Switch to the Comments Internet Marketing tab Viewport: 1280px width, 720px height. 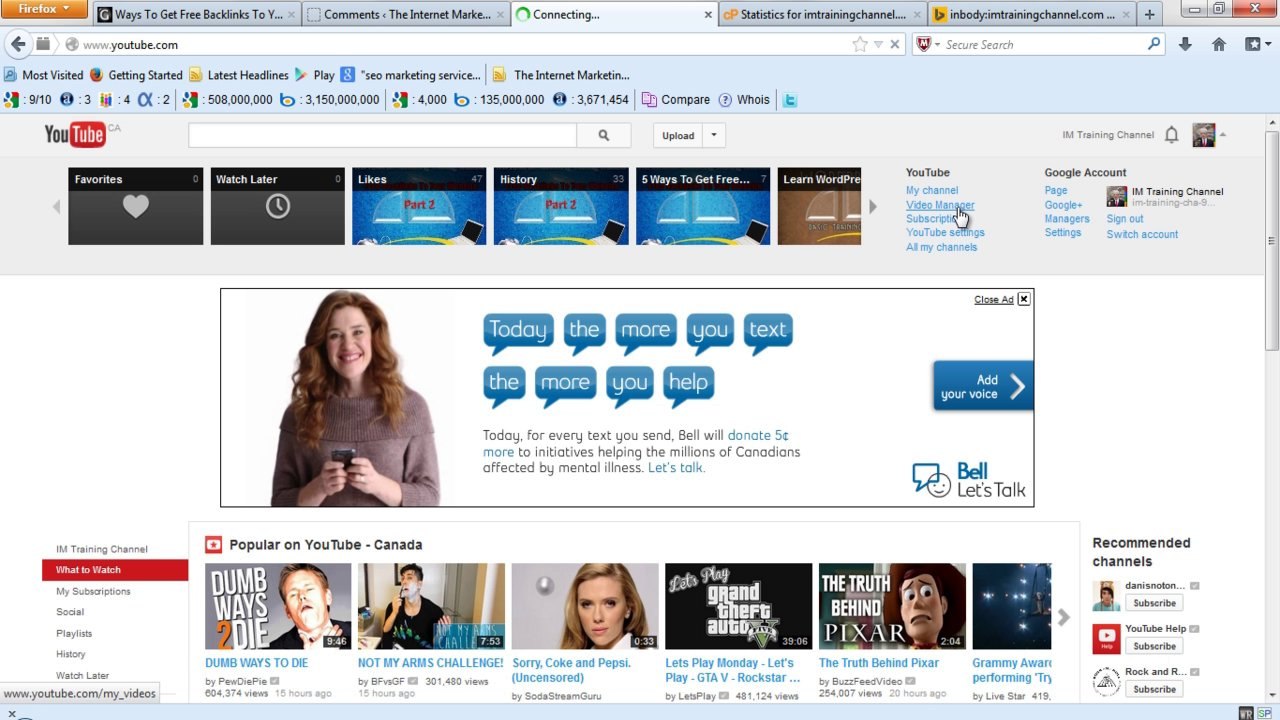pyautogui.click(x=406, y=14)
